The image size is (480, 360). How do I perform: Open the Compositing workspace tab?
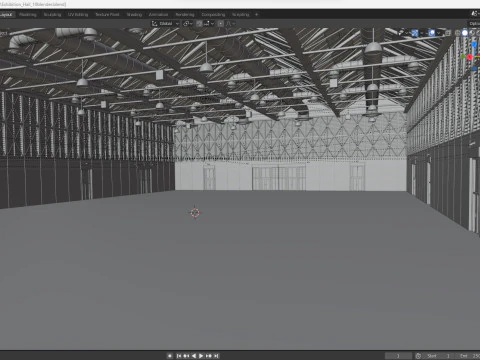[x=213, y=15]
